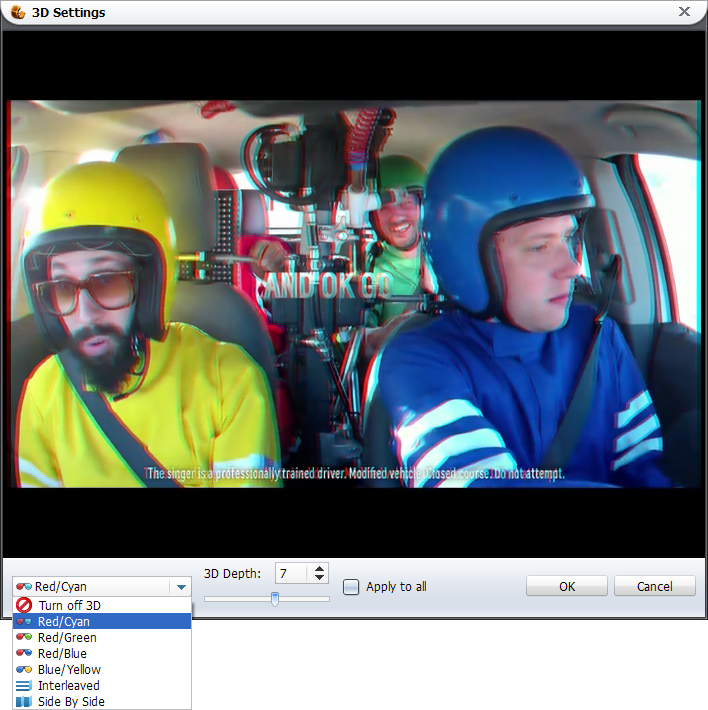Click the red/green glasses icon

(24, 637)
